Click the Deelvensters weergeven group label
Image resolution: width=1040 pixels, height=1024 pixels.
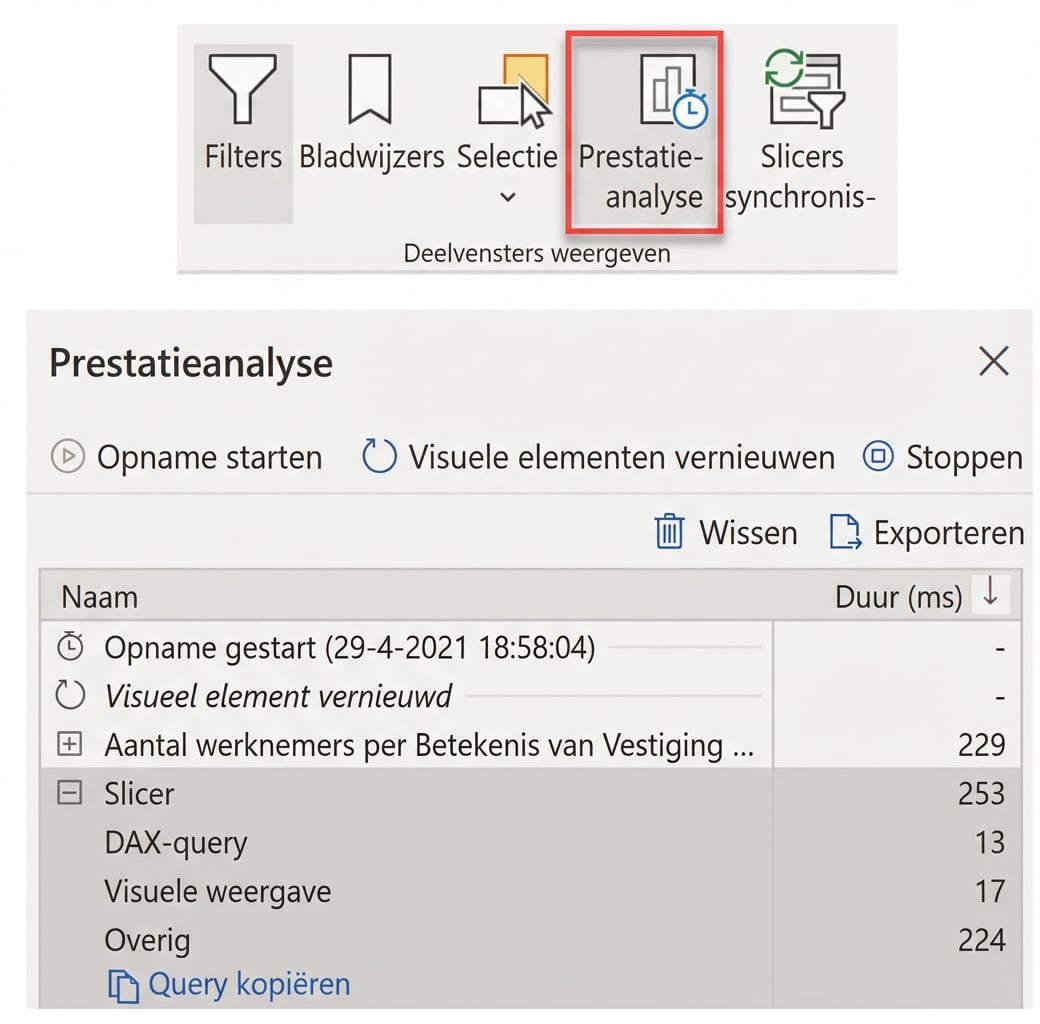537,253
